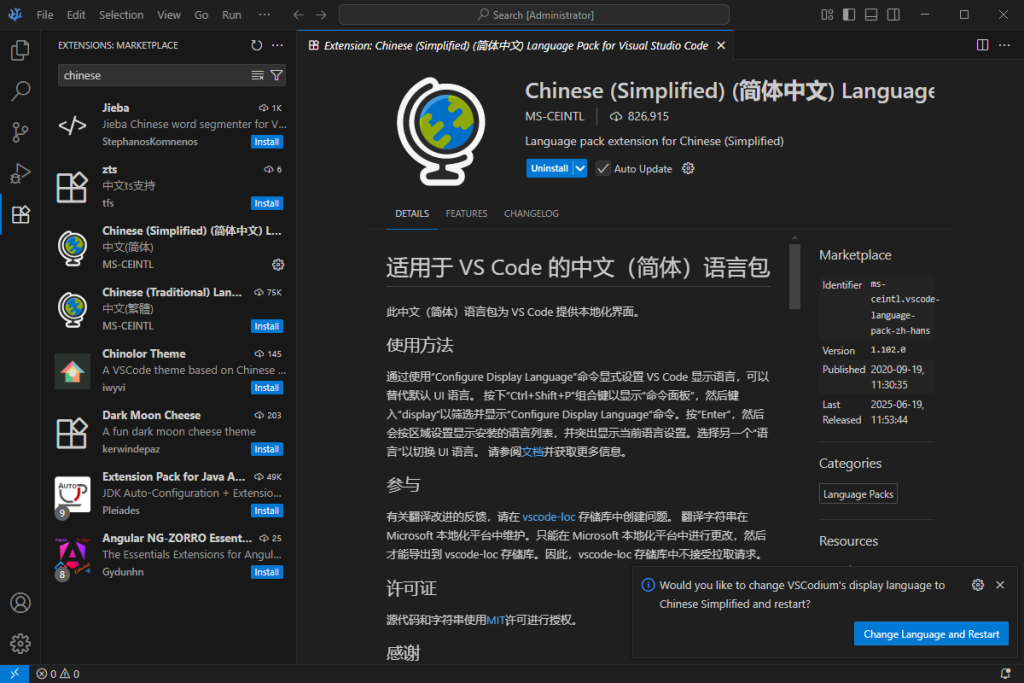Switch to the DETAILS tab
The image size is (1024, 683).
(412, 214)
